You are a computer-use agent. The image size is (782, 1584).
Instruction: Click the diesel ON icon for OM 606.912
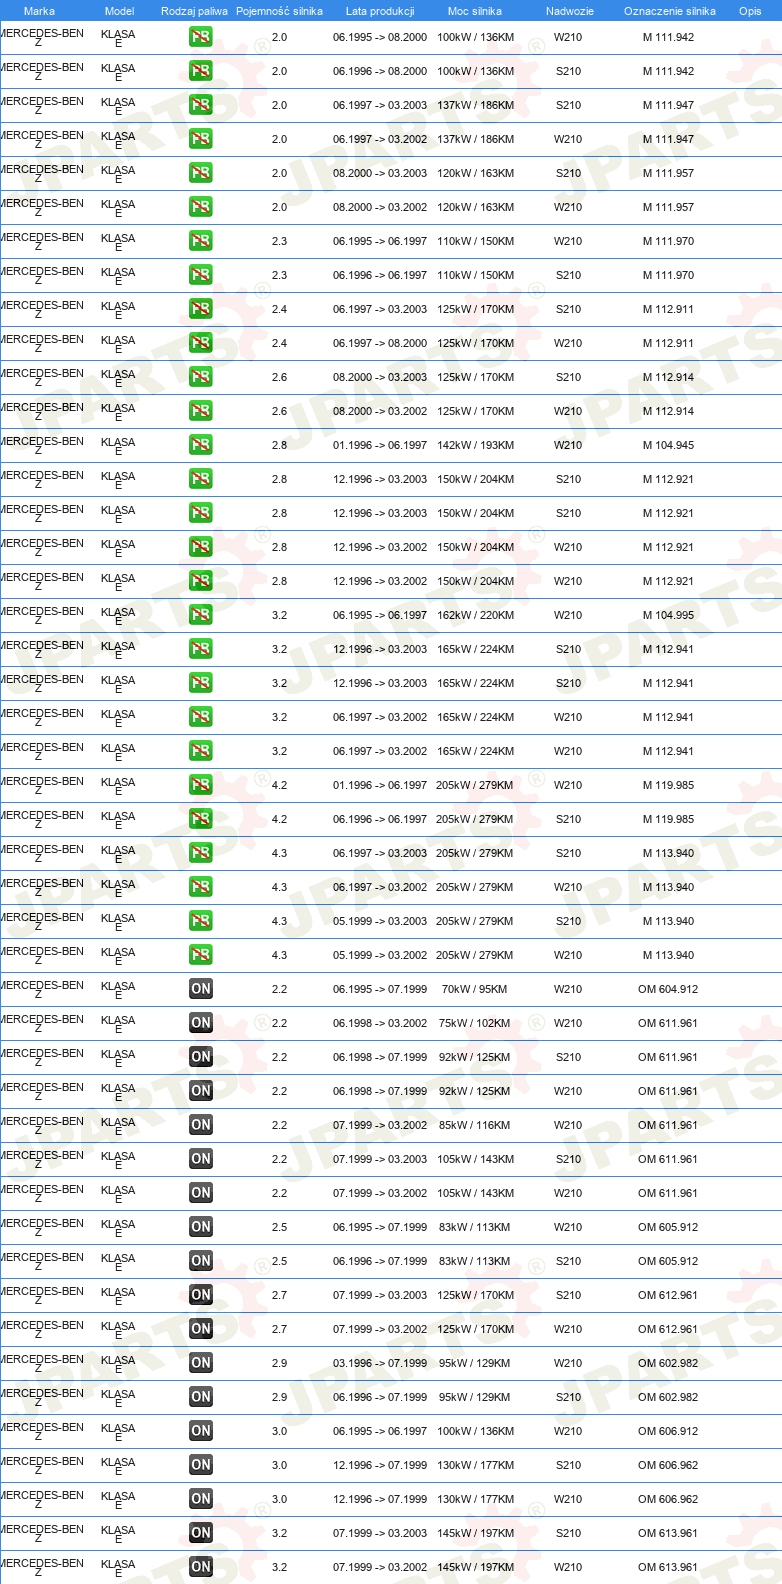coord(201,1431)
